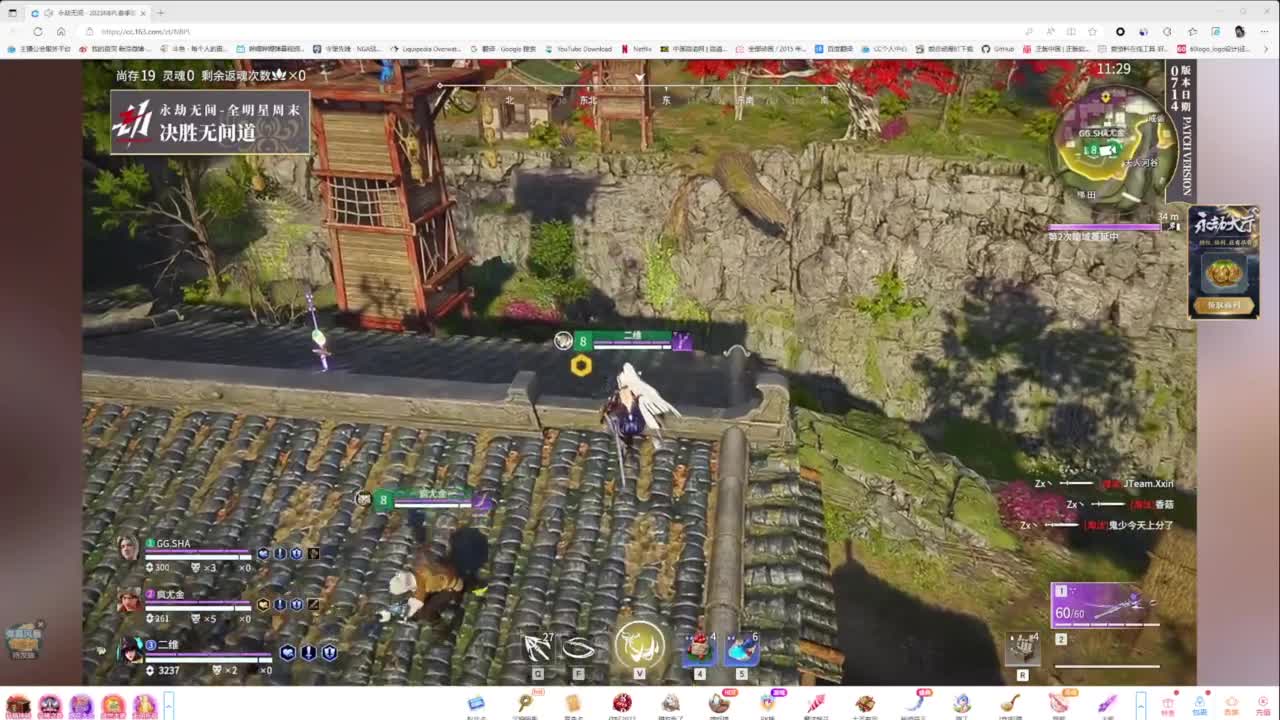Add this page to favorites with the star icon
Screen dimensions: 1280x720
pyautogui.click(x=1092, y=31)
